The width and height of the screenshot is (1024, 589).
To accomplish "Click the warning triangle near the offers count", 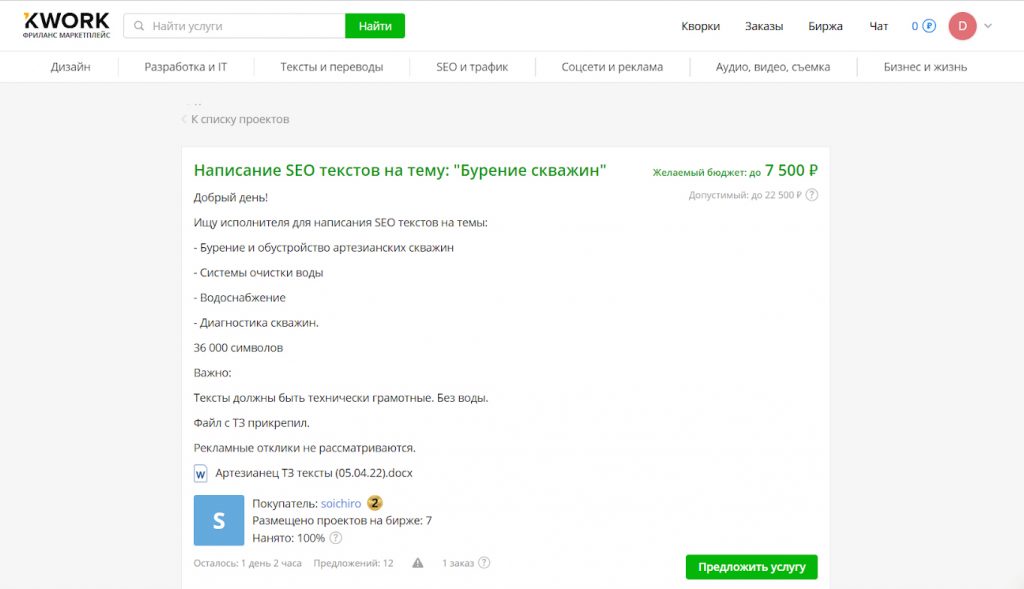I will (x=419, y=563).
